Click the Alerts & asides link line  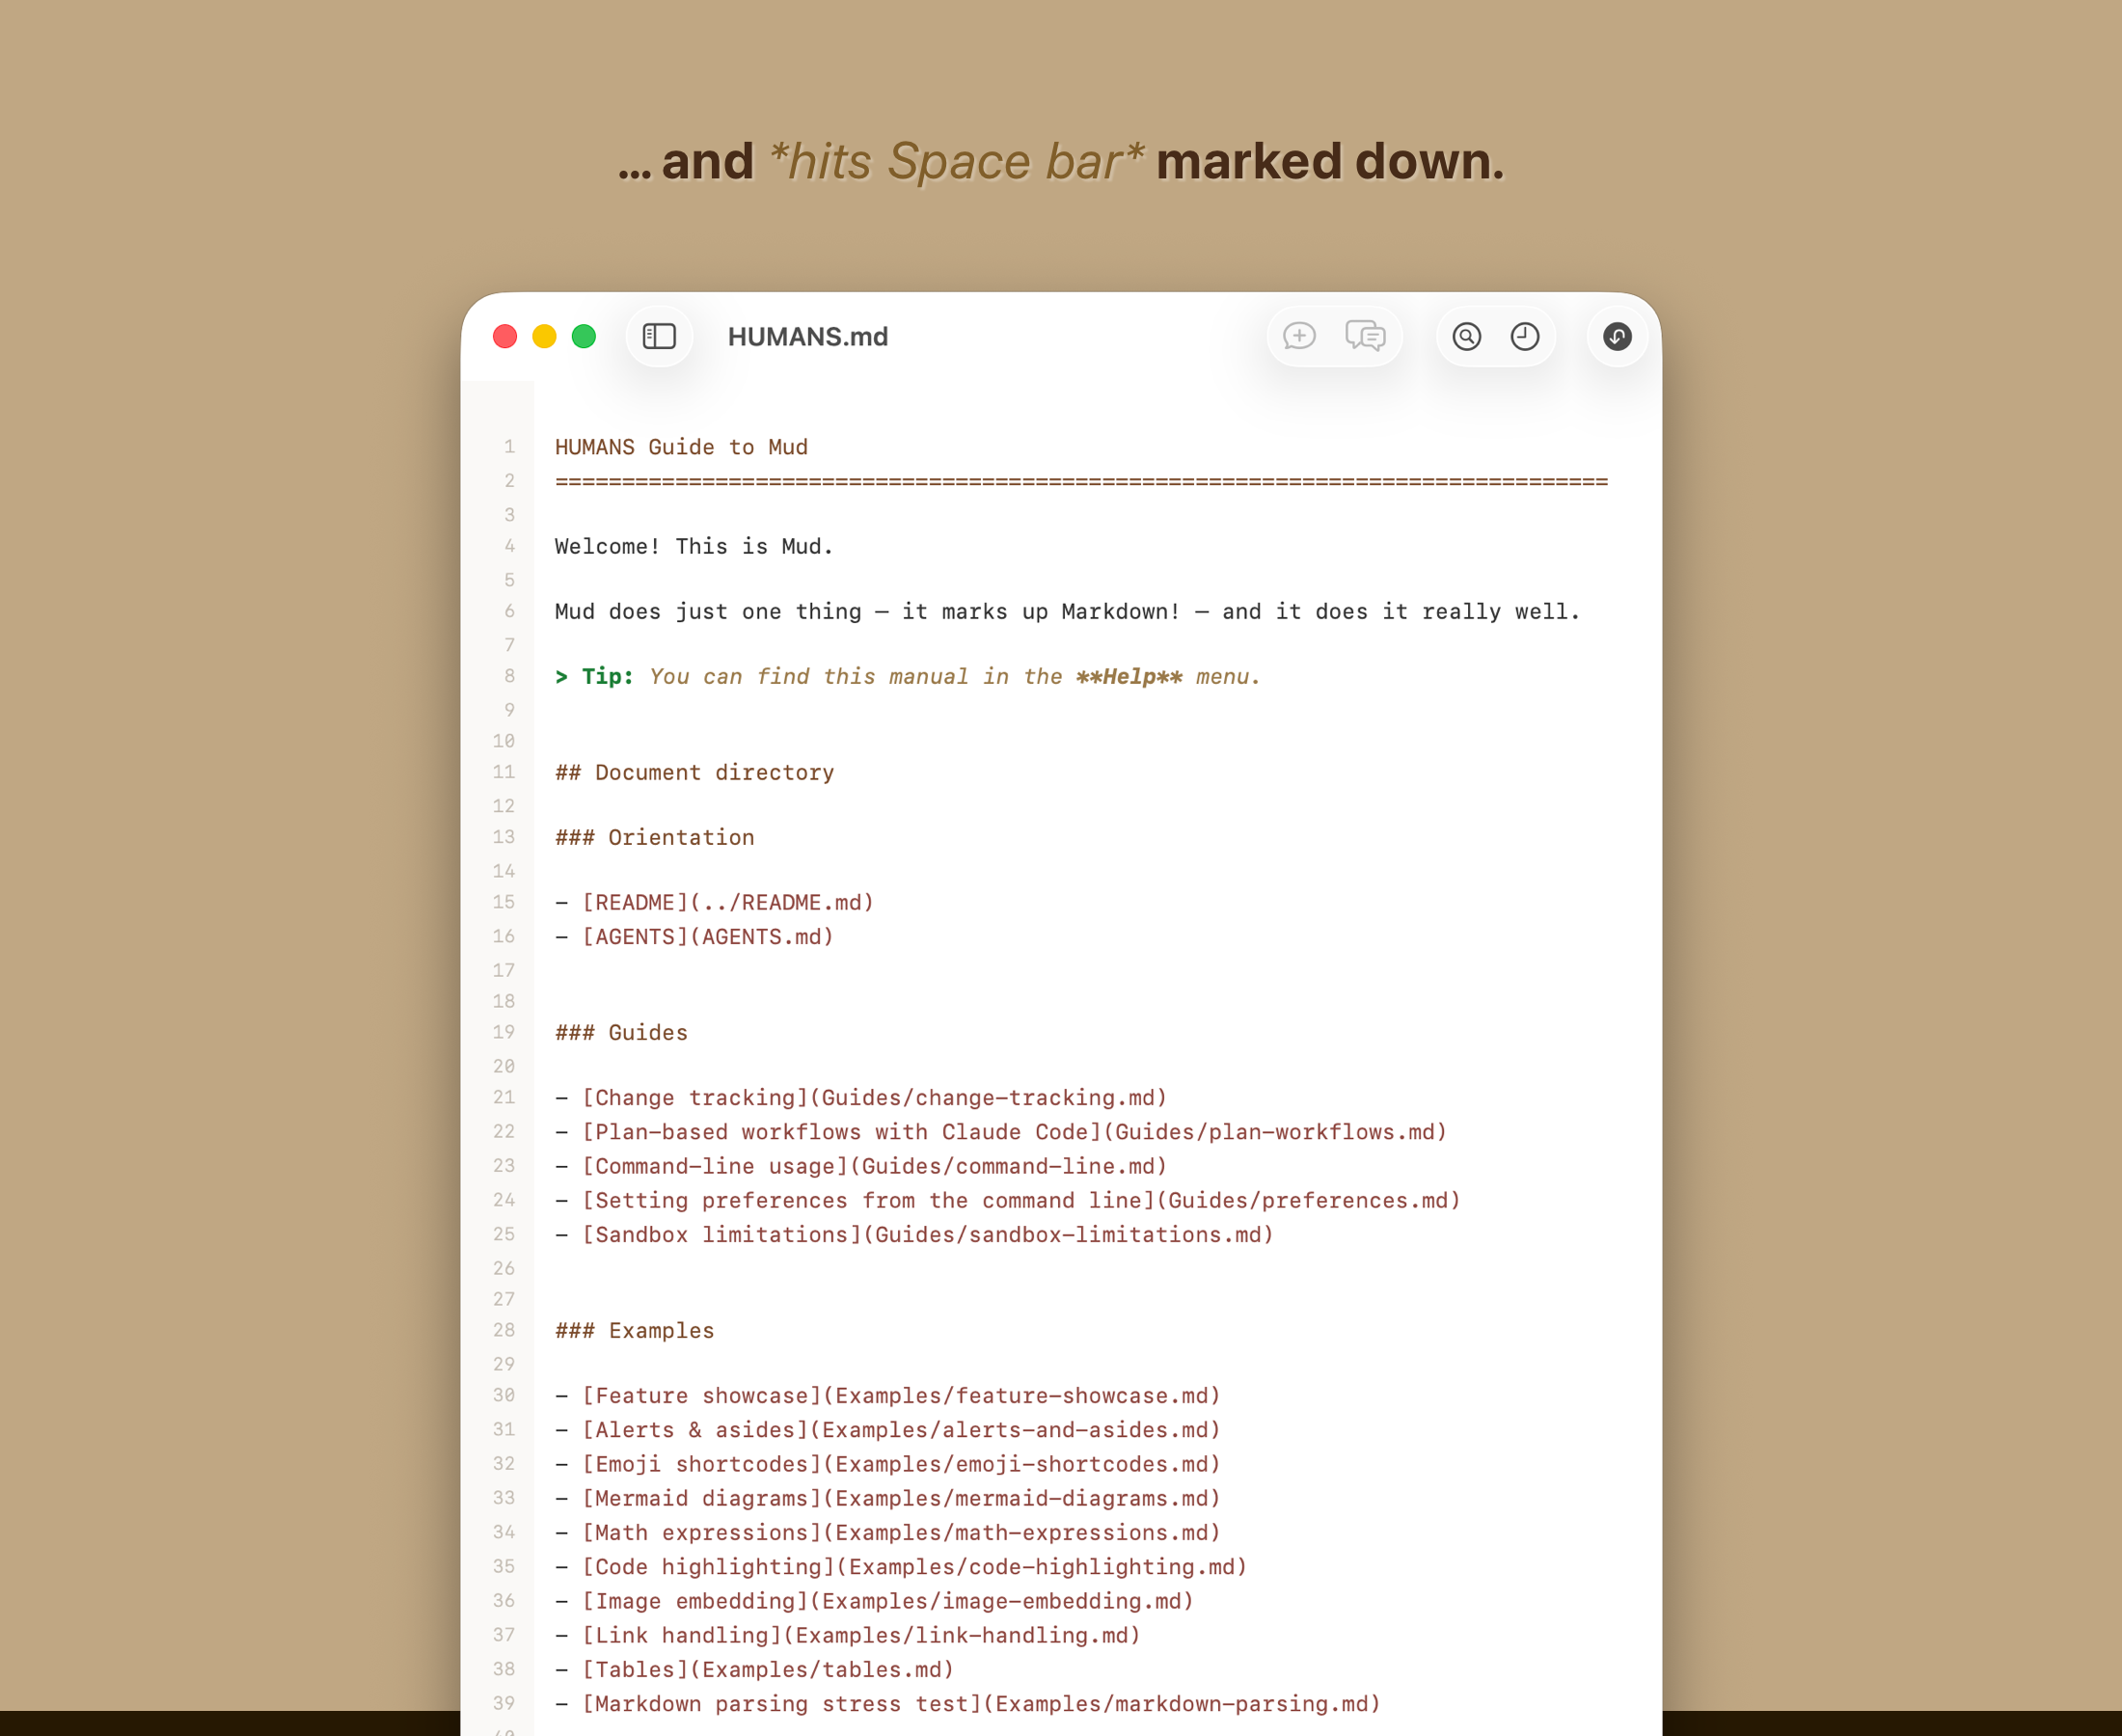click(x=888, y=1429)
